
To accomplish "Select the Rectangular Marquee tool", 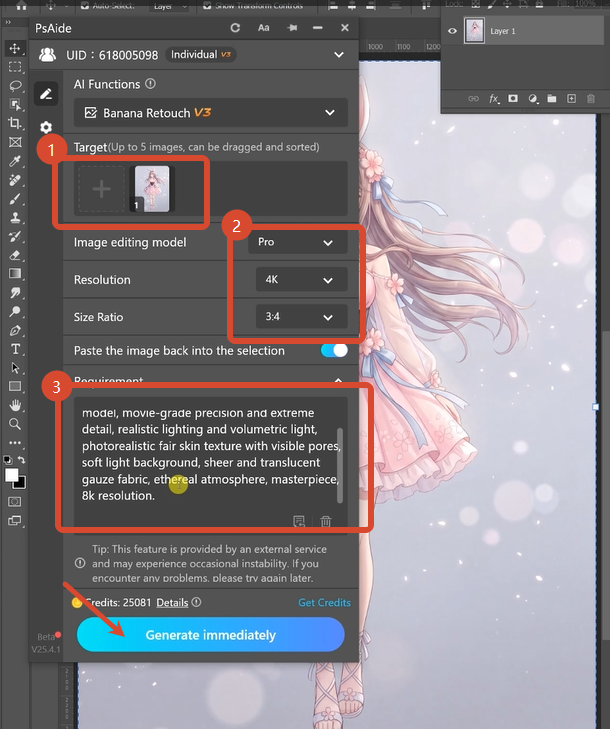I will 15,67.
